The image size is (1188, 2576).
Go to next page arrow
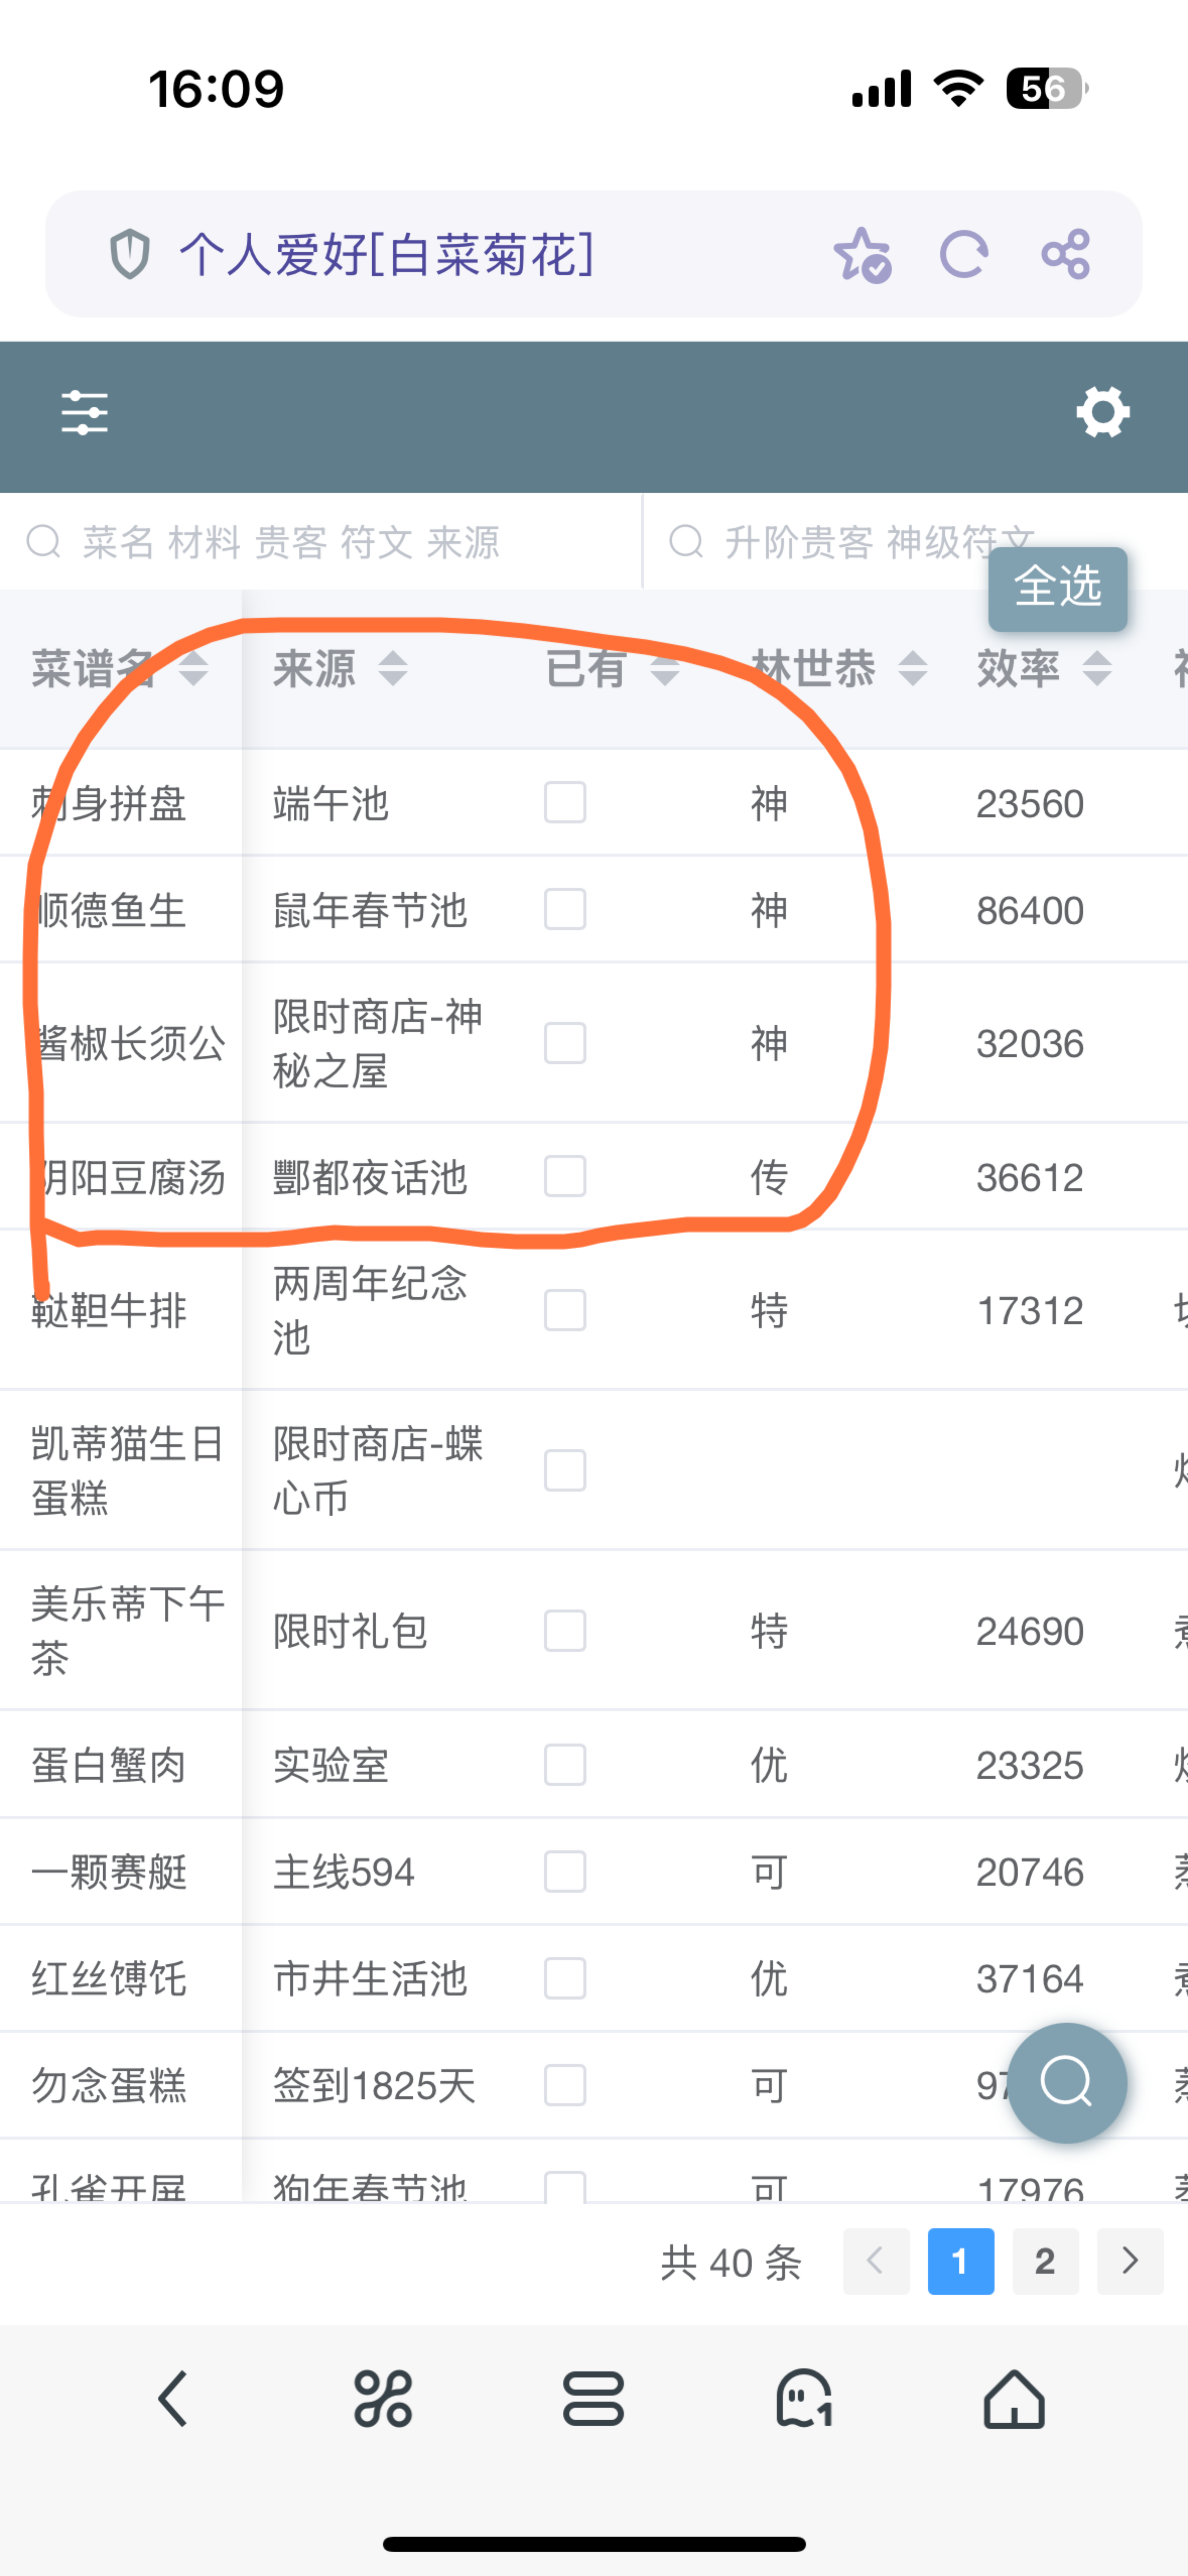[1130, 2261]
